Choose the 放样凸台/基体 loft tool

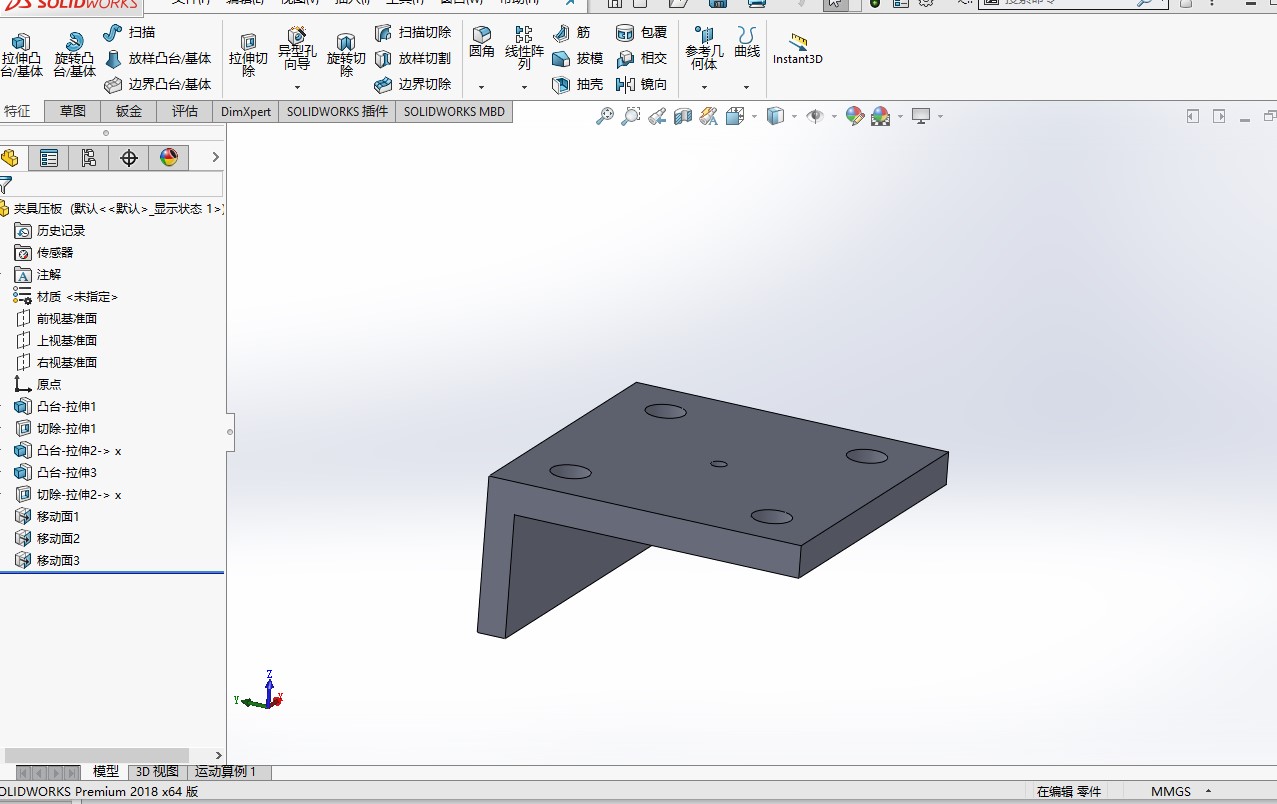pos(157,59)
